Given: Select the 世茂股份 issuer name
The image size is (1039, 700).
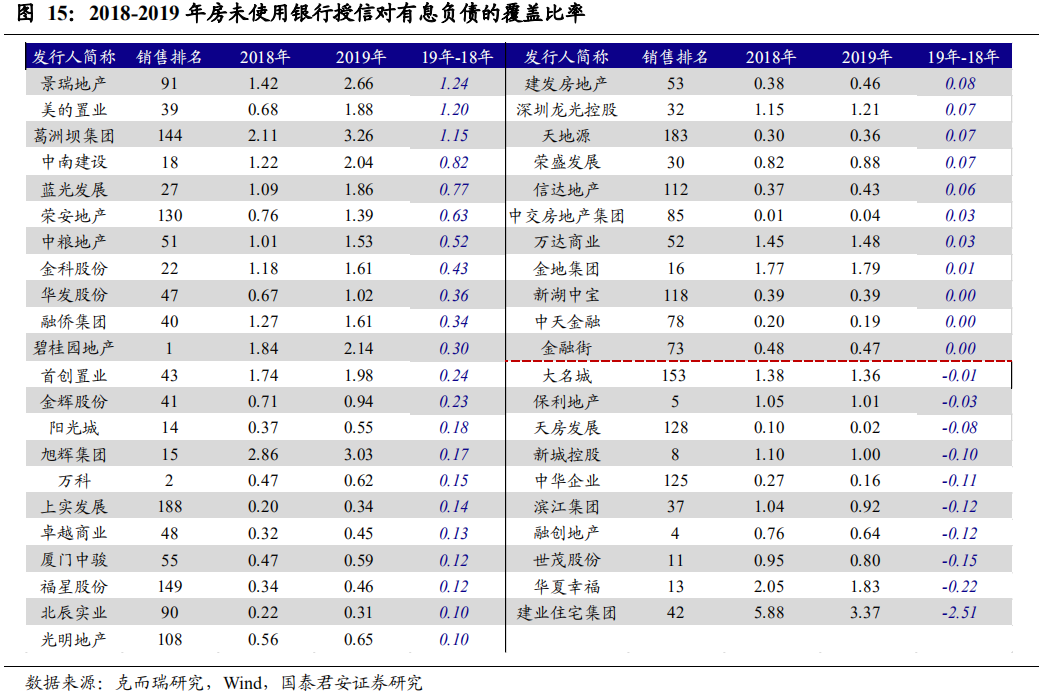Looking at the screenshot, I should (x=567, y=560).
